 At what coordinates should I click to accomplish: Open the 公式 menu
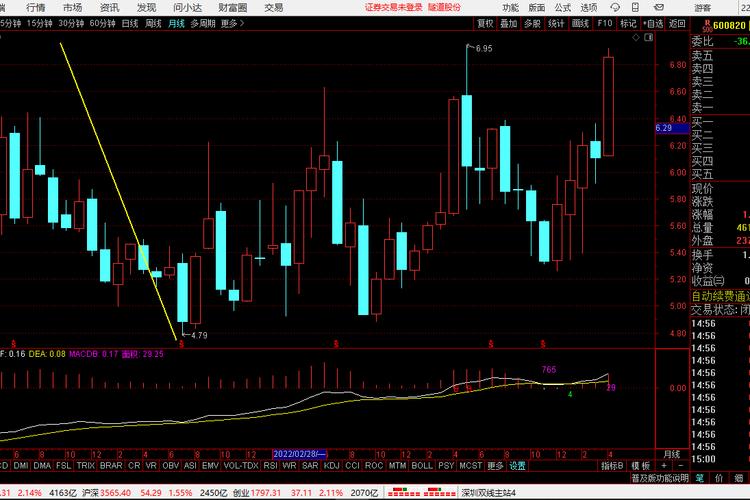[563, 7]
